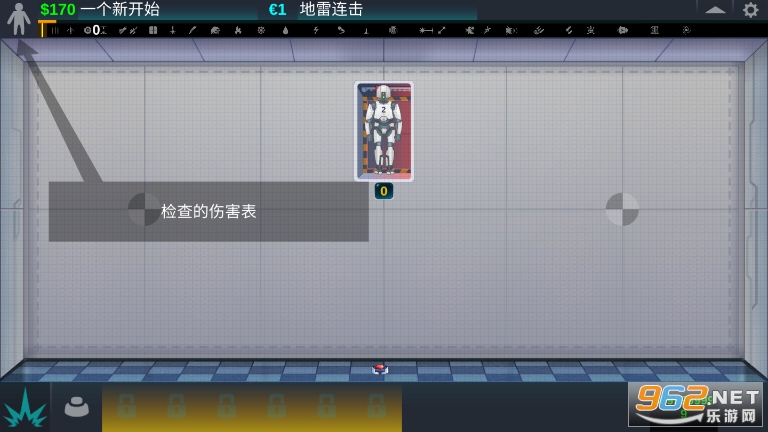The height and width of the screenshot is (432, 768).
Task: Select the spiral damage icon
Action: [686, 30]
